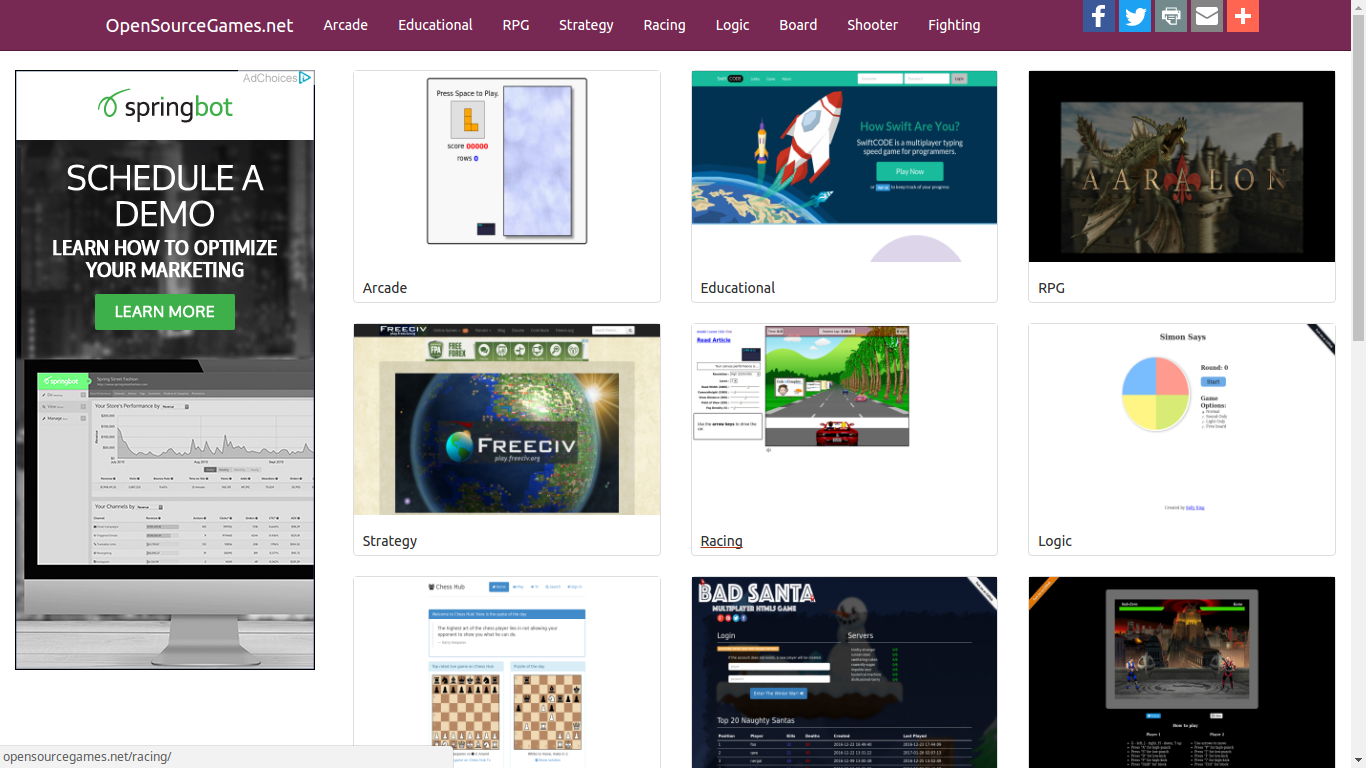Image resolution: width=1366 pixels, height=768 pixels.
Task: Share the page on Facebook
Action: click(x=1099, y=16)
